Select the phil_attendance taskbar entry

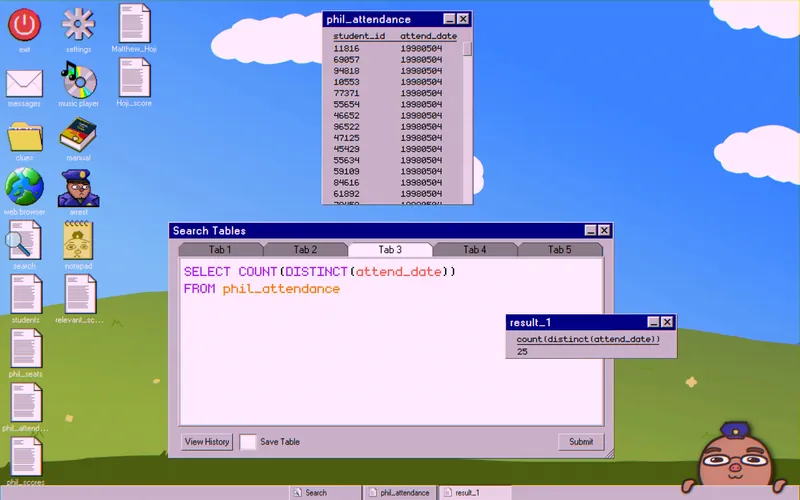(400, 492)
